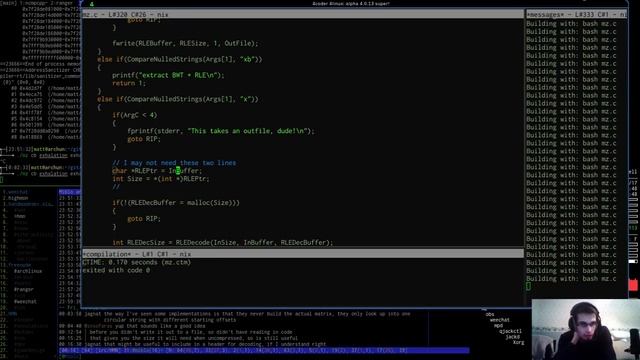The height and width of the screenshot is (360, 640).
Task: Click "Xorg" in the process list
Action: 518,342
